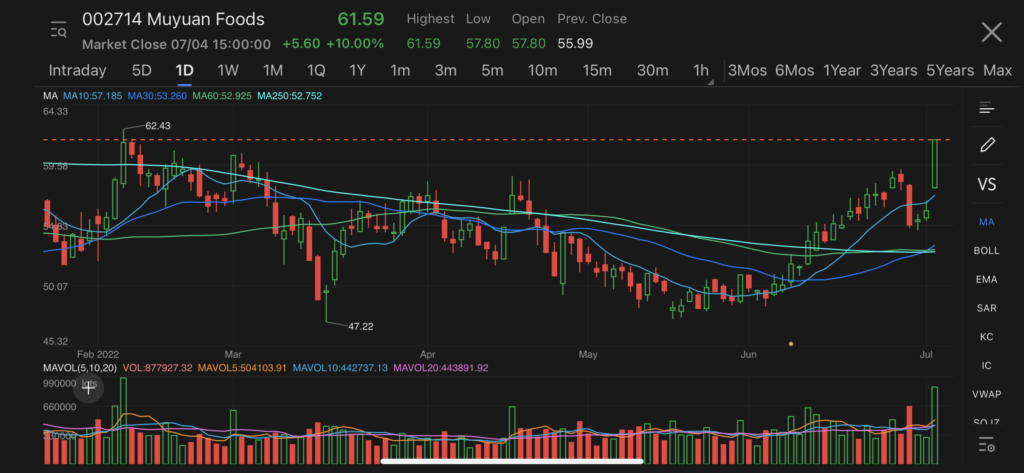Screen dimensions: 1024x473
Task: Click the MAVOL(5,10,20) label
Action: point(80,368)
